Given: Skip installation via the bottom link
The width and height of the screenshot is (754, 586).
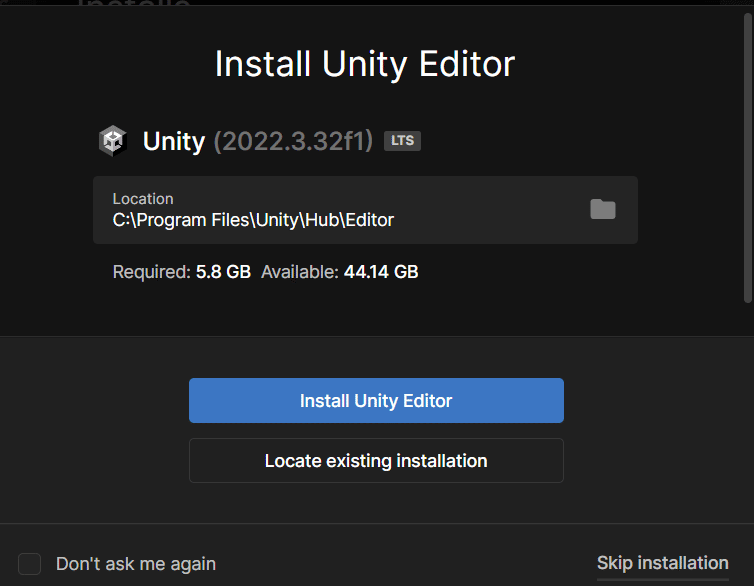Looking at the screenshot, I should 663,563.
